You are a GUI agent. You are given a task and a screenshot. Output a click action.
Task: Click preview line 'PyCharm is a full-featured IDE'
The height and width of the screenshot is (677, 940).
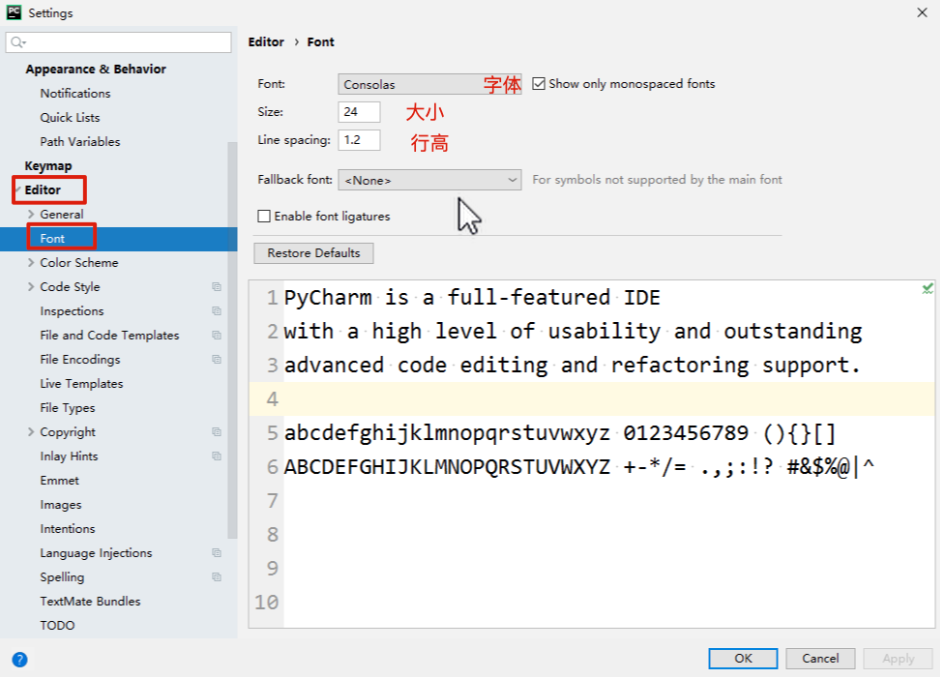click(x=472, y=297)
